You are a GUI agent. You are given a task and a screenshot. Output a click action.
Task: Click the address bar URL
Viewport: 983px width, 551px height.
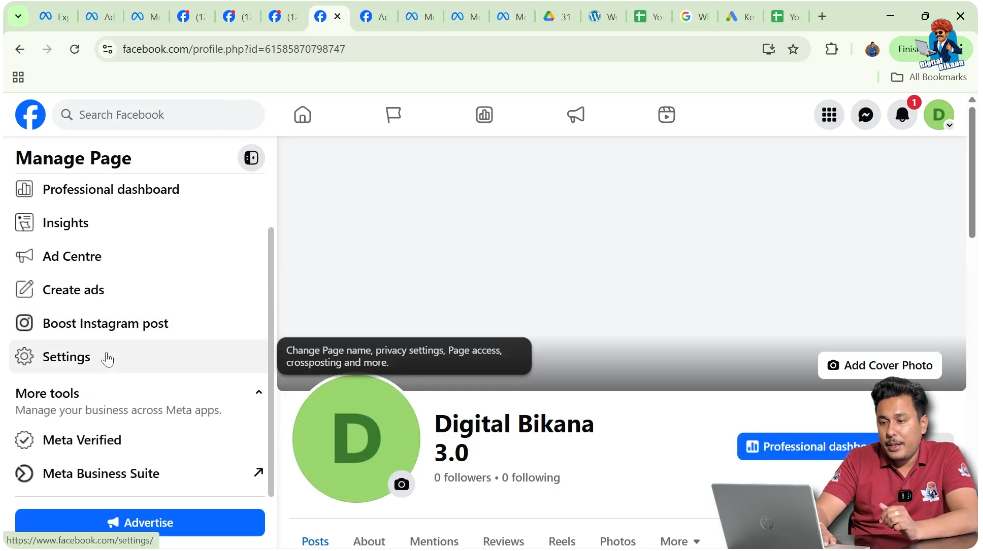tap(233, 49)
